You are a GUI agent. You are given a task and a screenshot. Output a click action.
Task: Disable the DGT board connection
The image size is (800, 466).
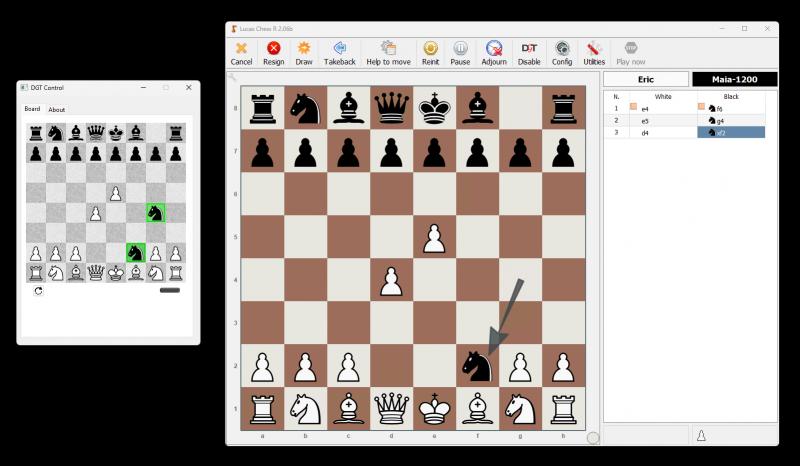pyautogui.click(x=529, y=52)
